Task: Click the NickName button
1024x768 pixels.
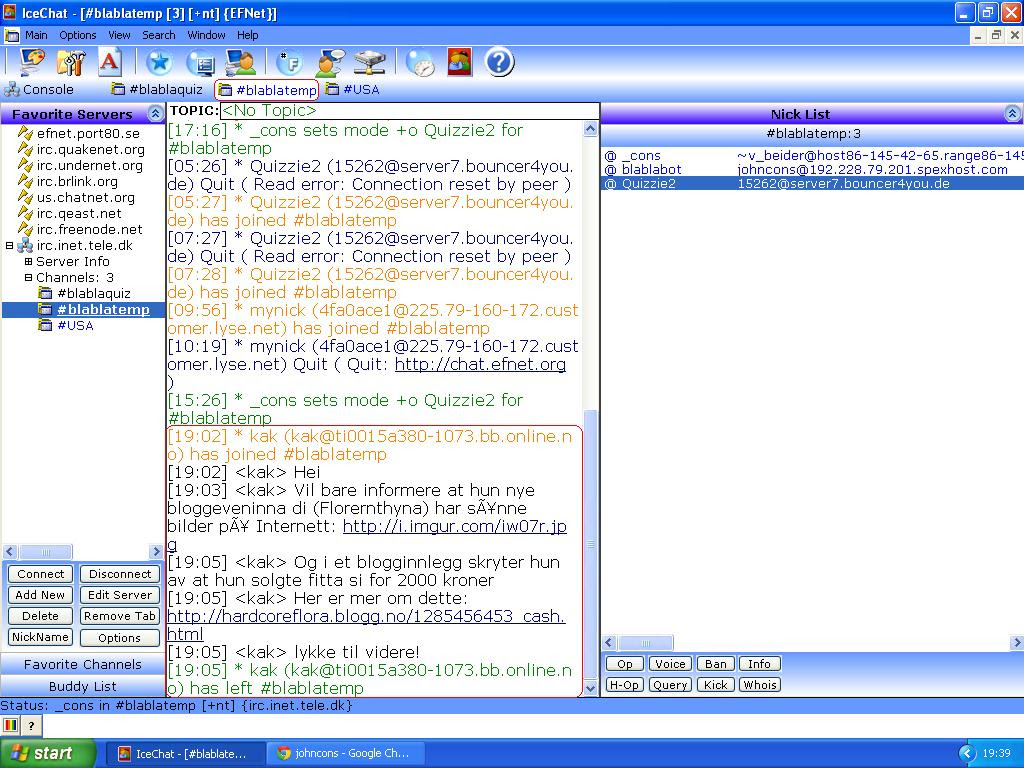Action: [40, 637]
